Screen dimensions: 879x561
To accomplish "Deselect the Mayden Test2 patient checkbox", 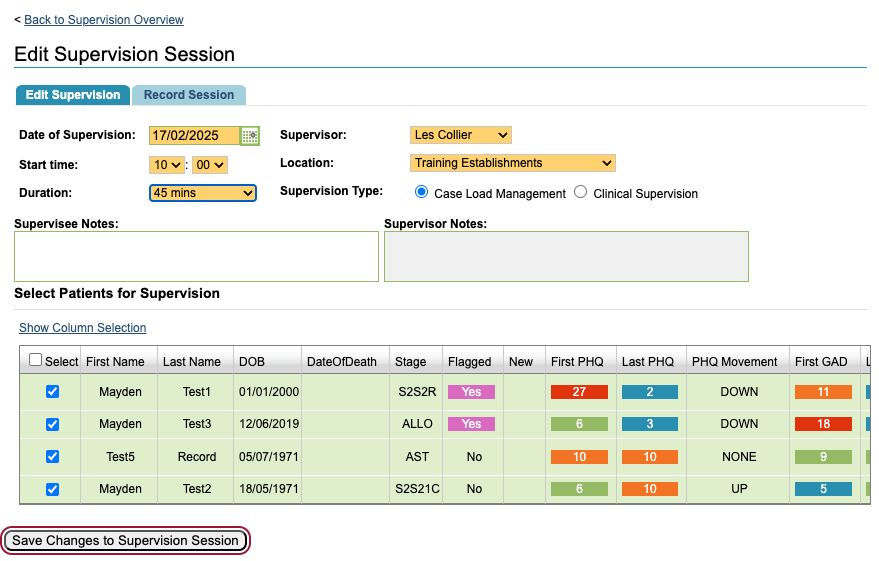I will click(x=53, y=489).
